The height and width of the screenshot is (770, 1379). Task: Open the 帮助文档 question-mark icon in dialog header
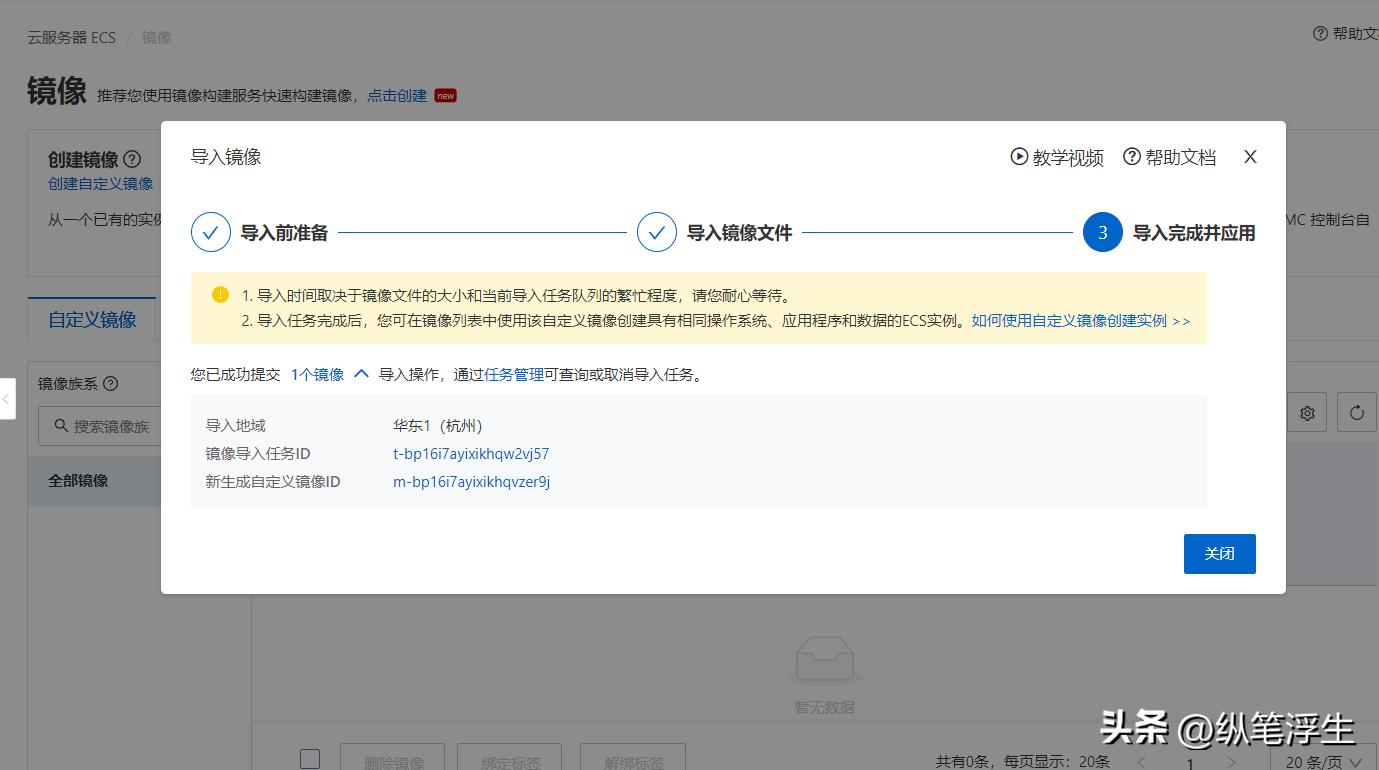click(x=1131, y=157)
